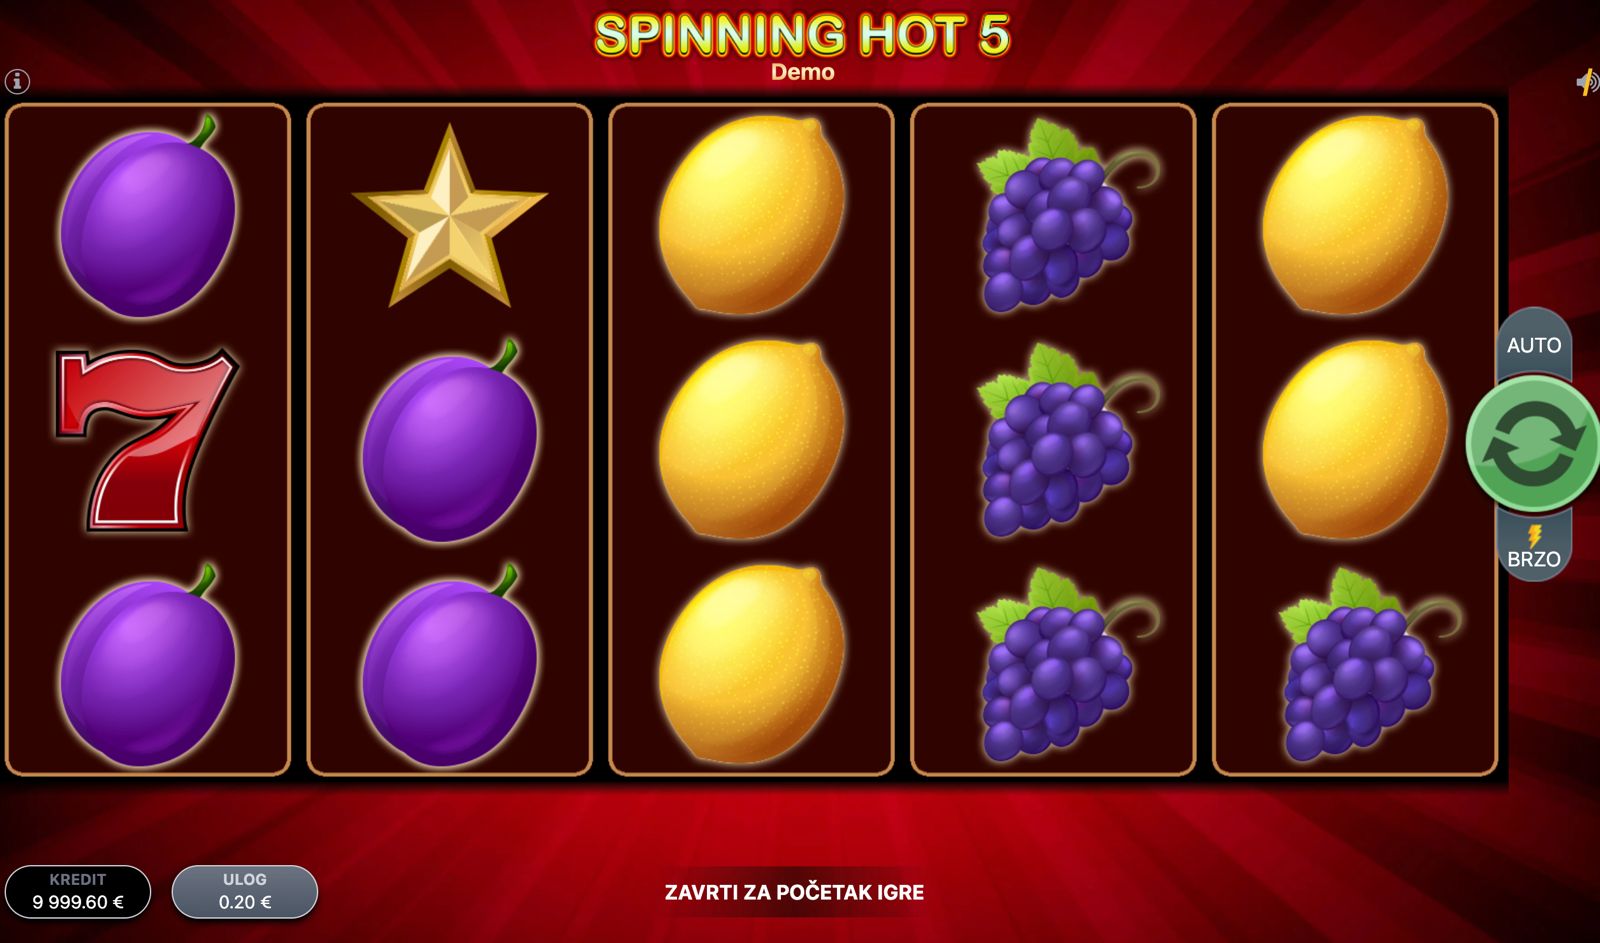Mute sound with the speaker icon
1600x943 pixels.
(1587, 82)
